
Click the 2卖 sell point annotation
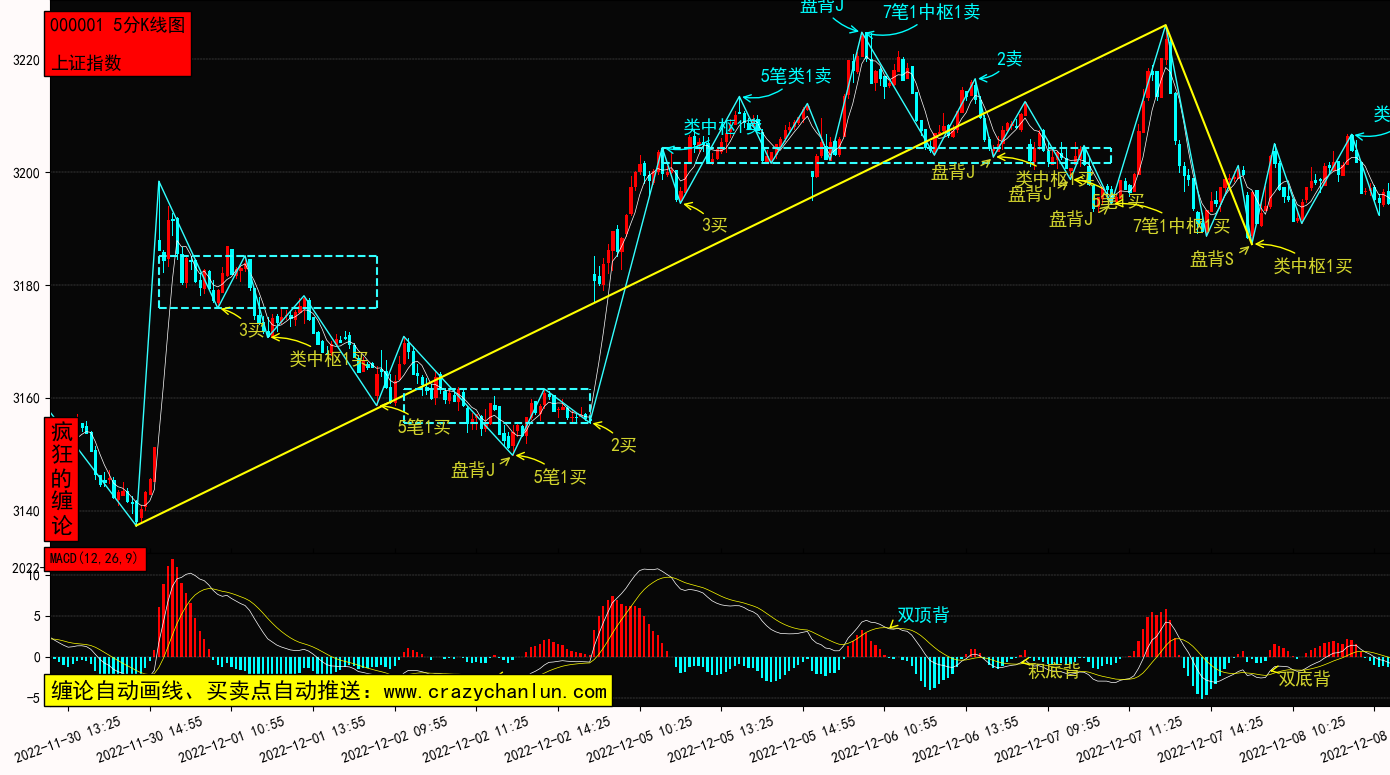pos(1009,59)
